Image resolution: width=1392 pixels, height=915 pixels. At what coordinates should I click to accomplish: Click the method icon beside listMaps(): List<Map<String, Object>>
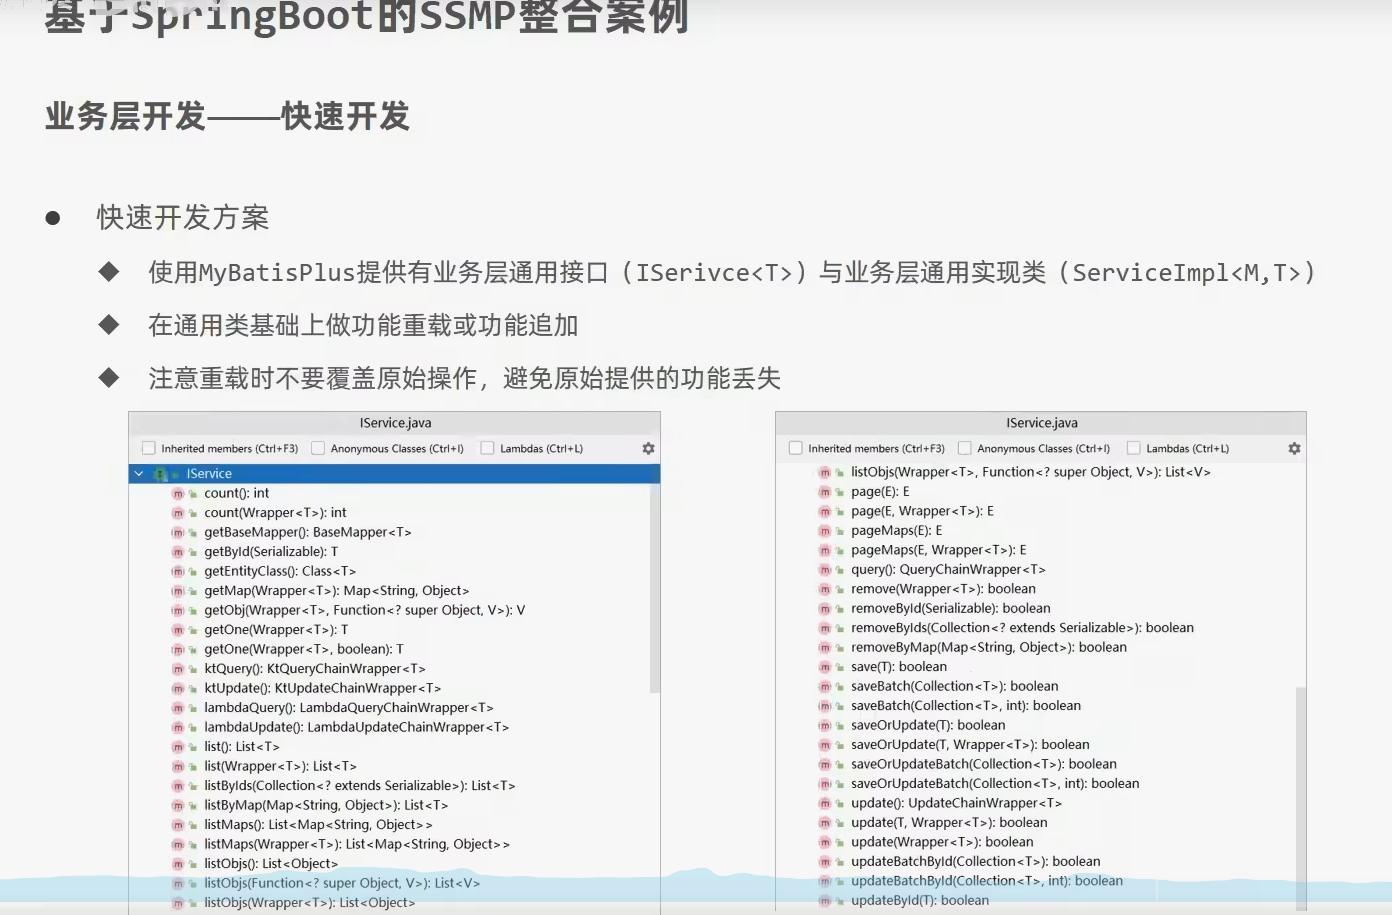click(178, 825)
